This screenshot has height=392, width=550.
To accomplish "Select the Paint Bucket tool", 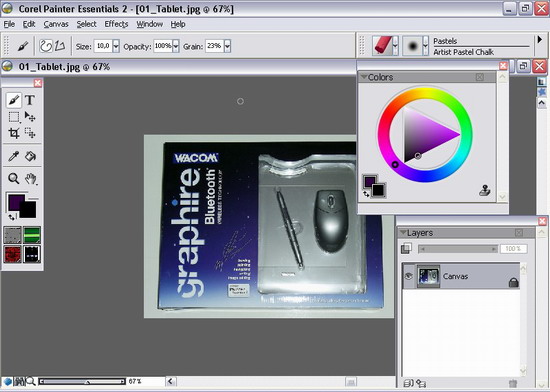I will click(30, 156).
